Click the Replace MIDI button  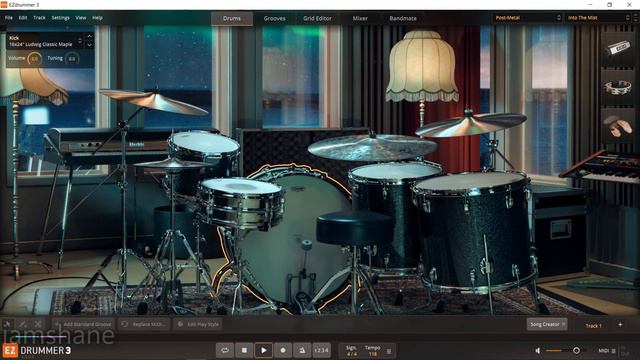pyautogui.click(x=144, y=324)
